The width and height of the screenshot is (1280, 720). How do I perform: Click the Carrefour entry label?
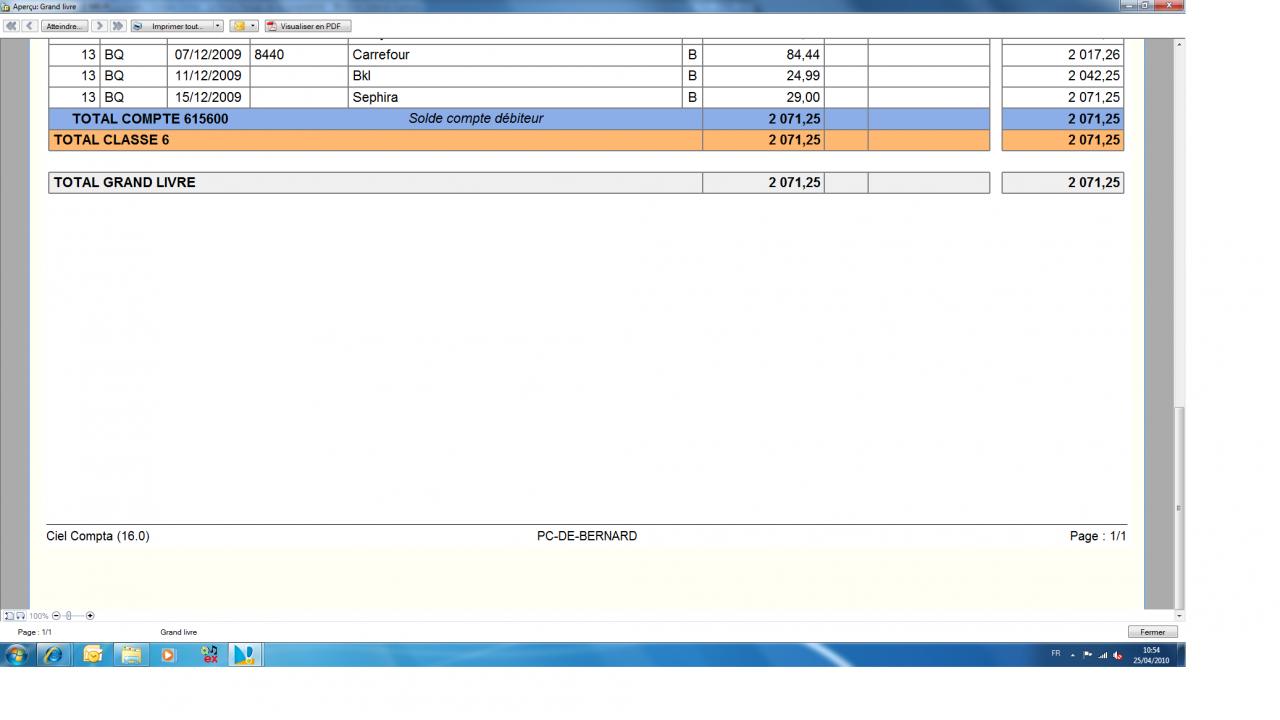(x=381, y=55)
